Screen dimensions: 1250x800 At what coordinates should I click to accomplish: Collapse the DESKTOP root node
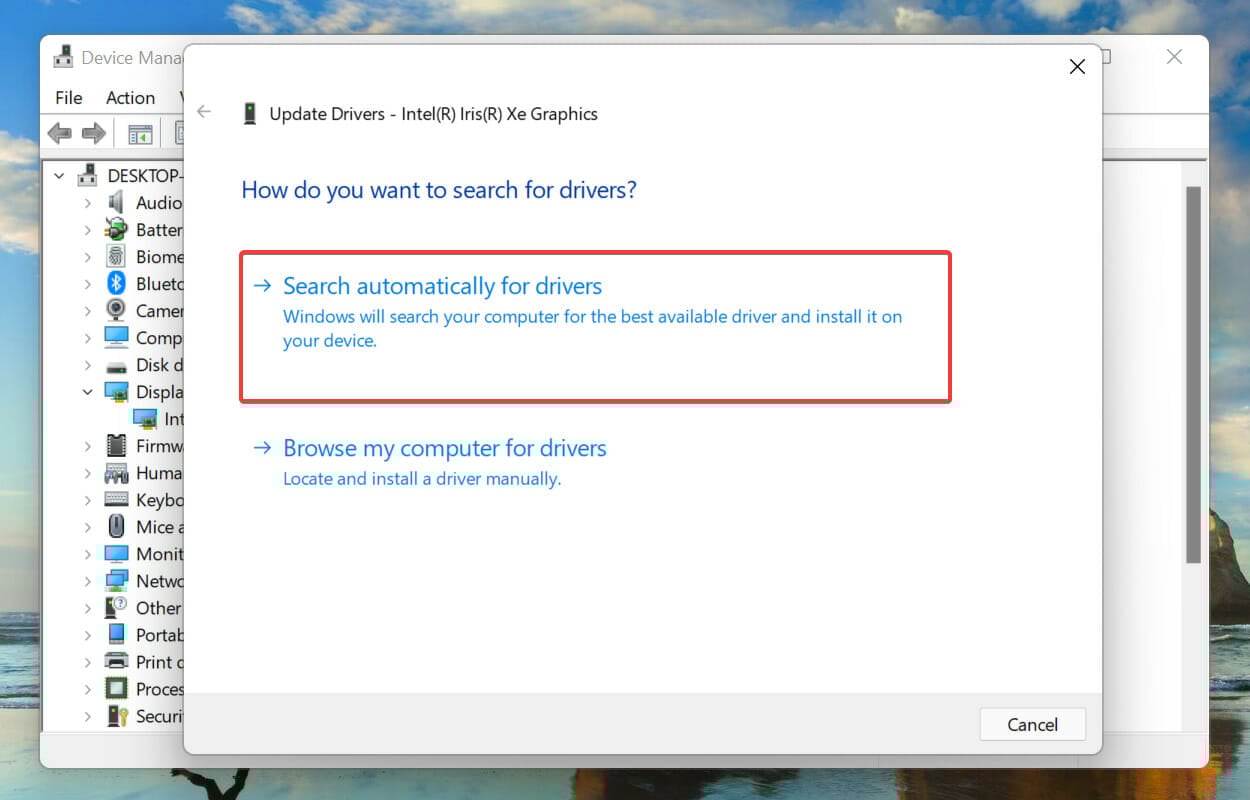pos(59,176)
